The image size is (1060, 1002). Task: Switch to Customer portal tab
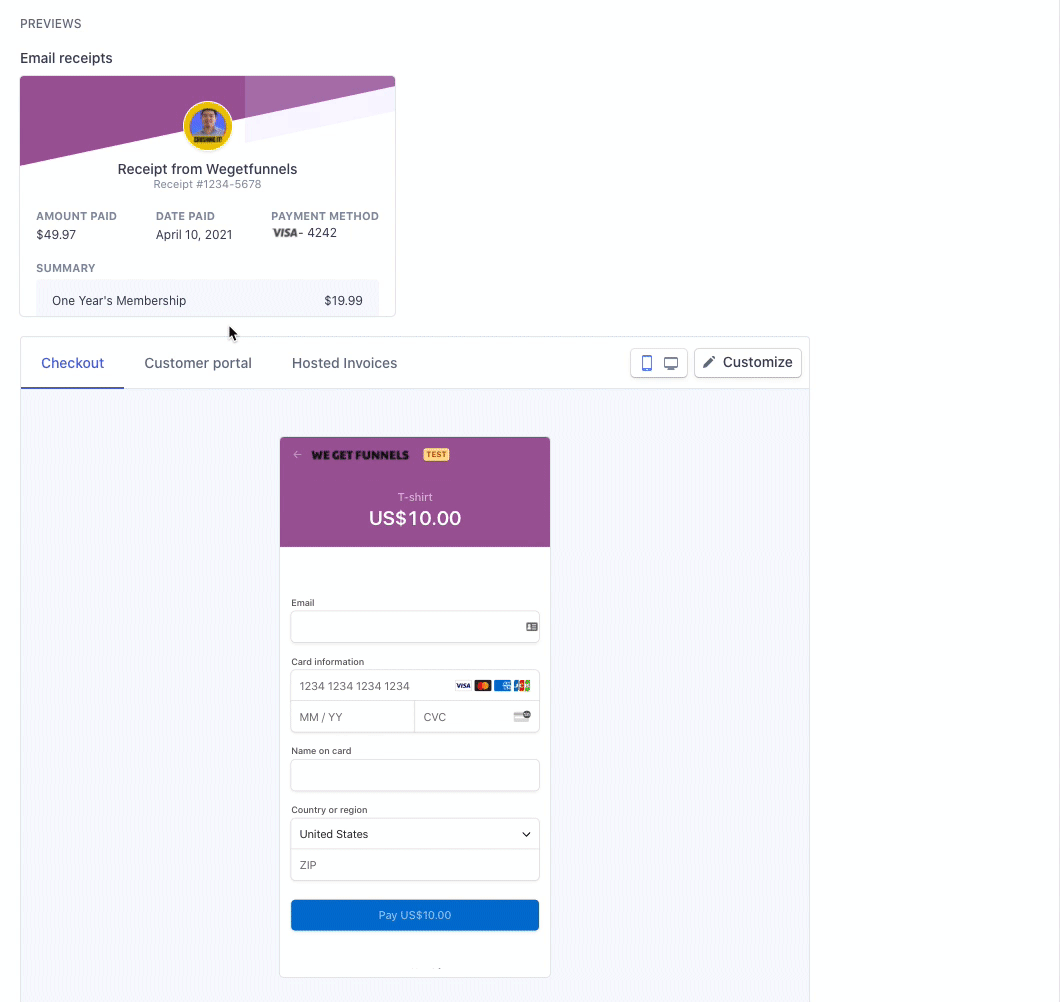198,363
